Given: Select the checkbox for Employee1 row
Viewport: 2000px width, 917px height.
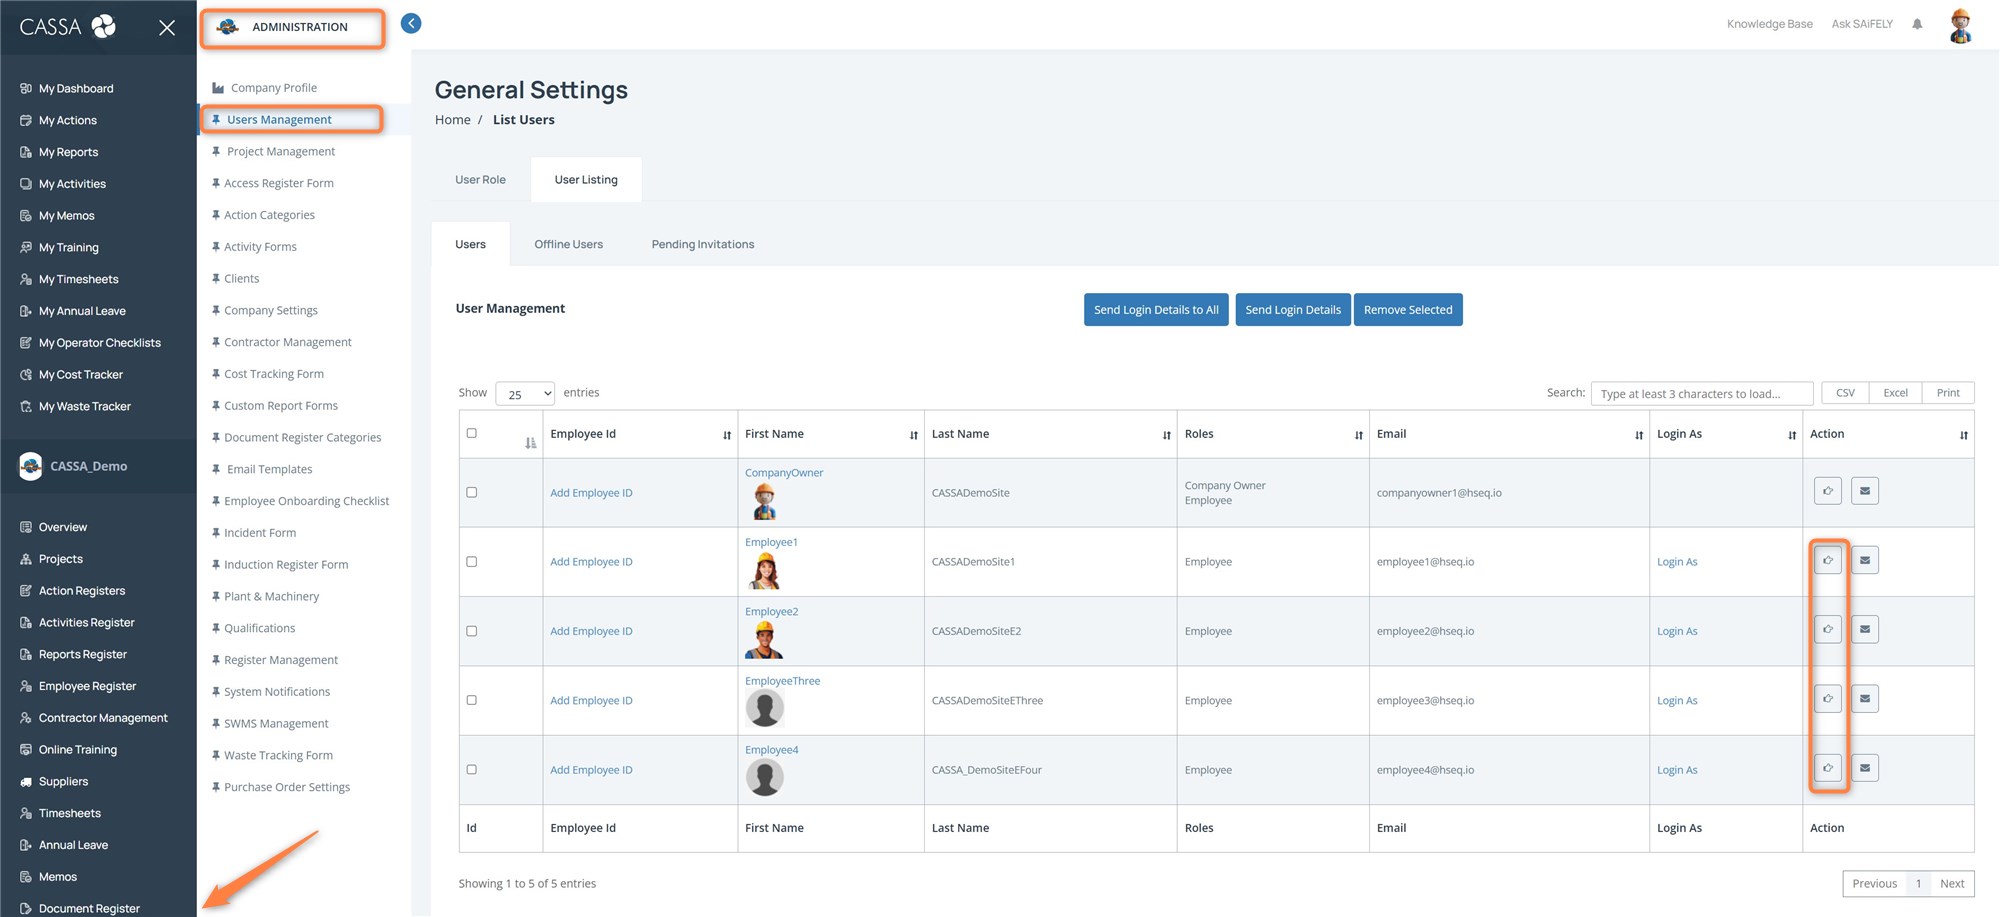Looking at the screenshot, I should click(x=472, y=562).
